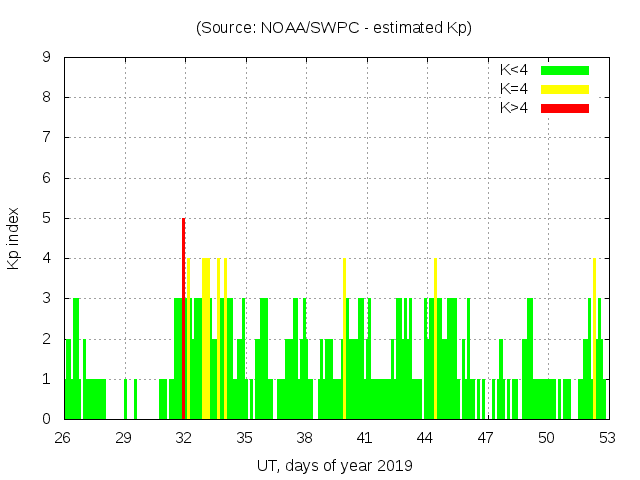Select the yellow bar between days 44 and 47
Screen dimensions: 640x480
tap(435, 340)
